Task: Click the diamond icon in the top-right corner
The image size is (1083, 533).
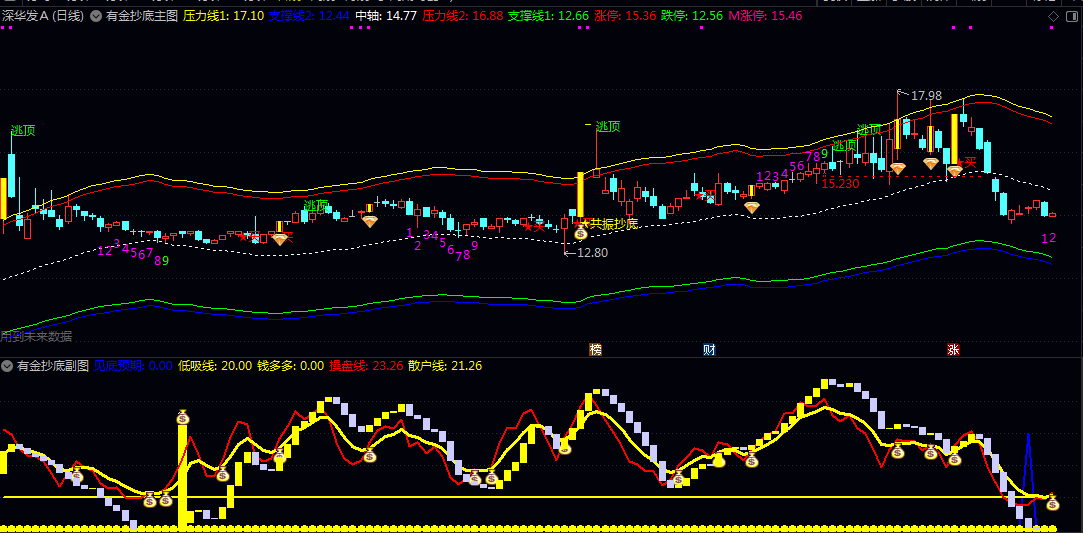Action: click(x=1053, y=17)
